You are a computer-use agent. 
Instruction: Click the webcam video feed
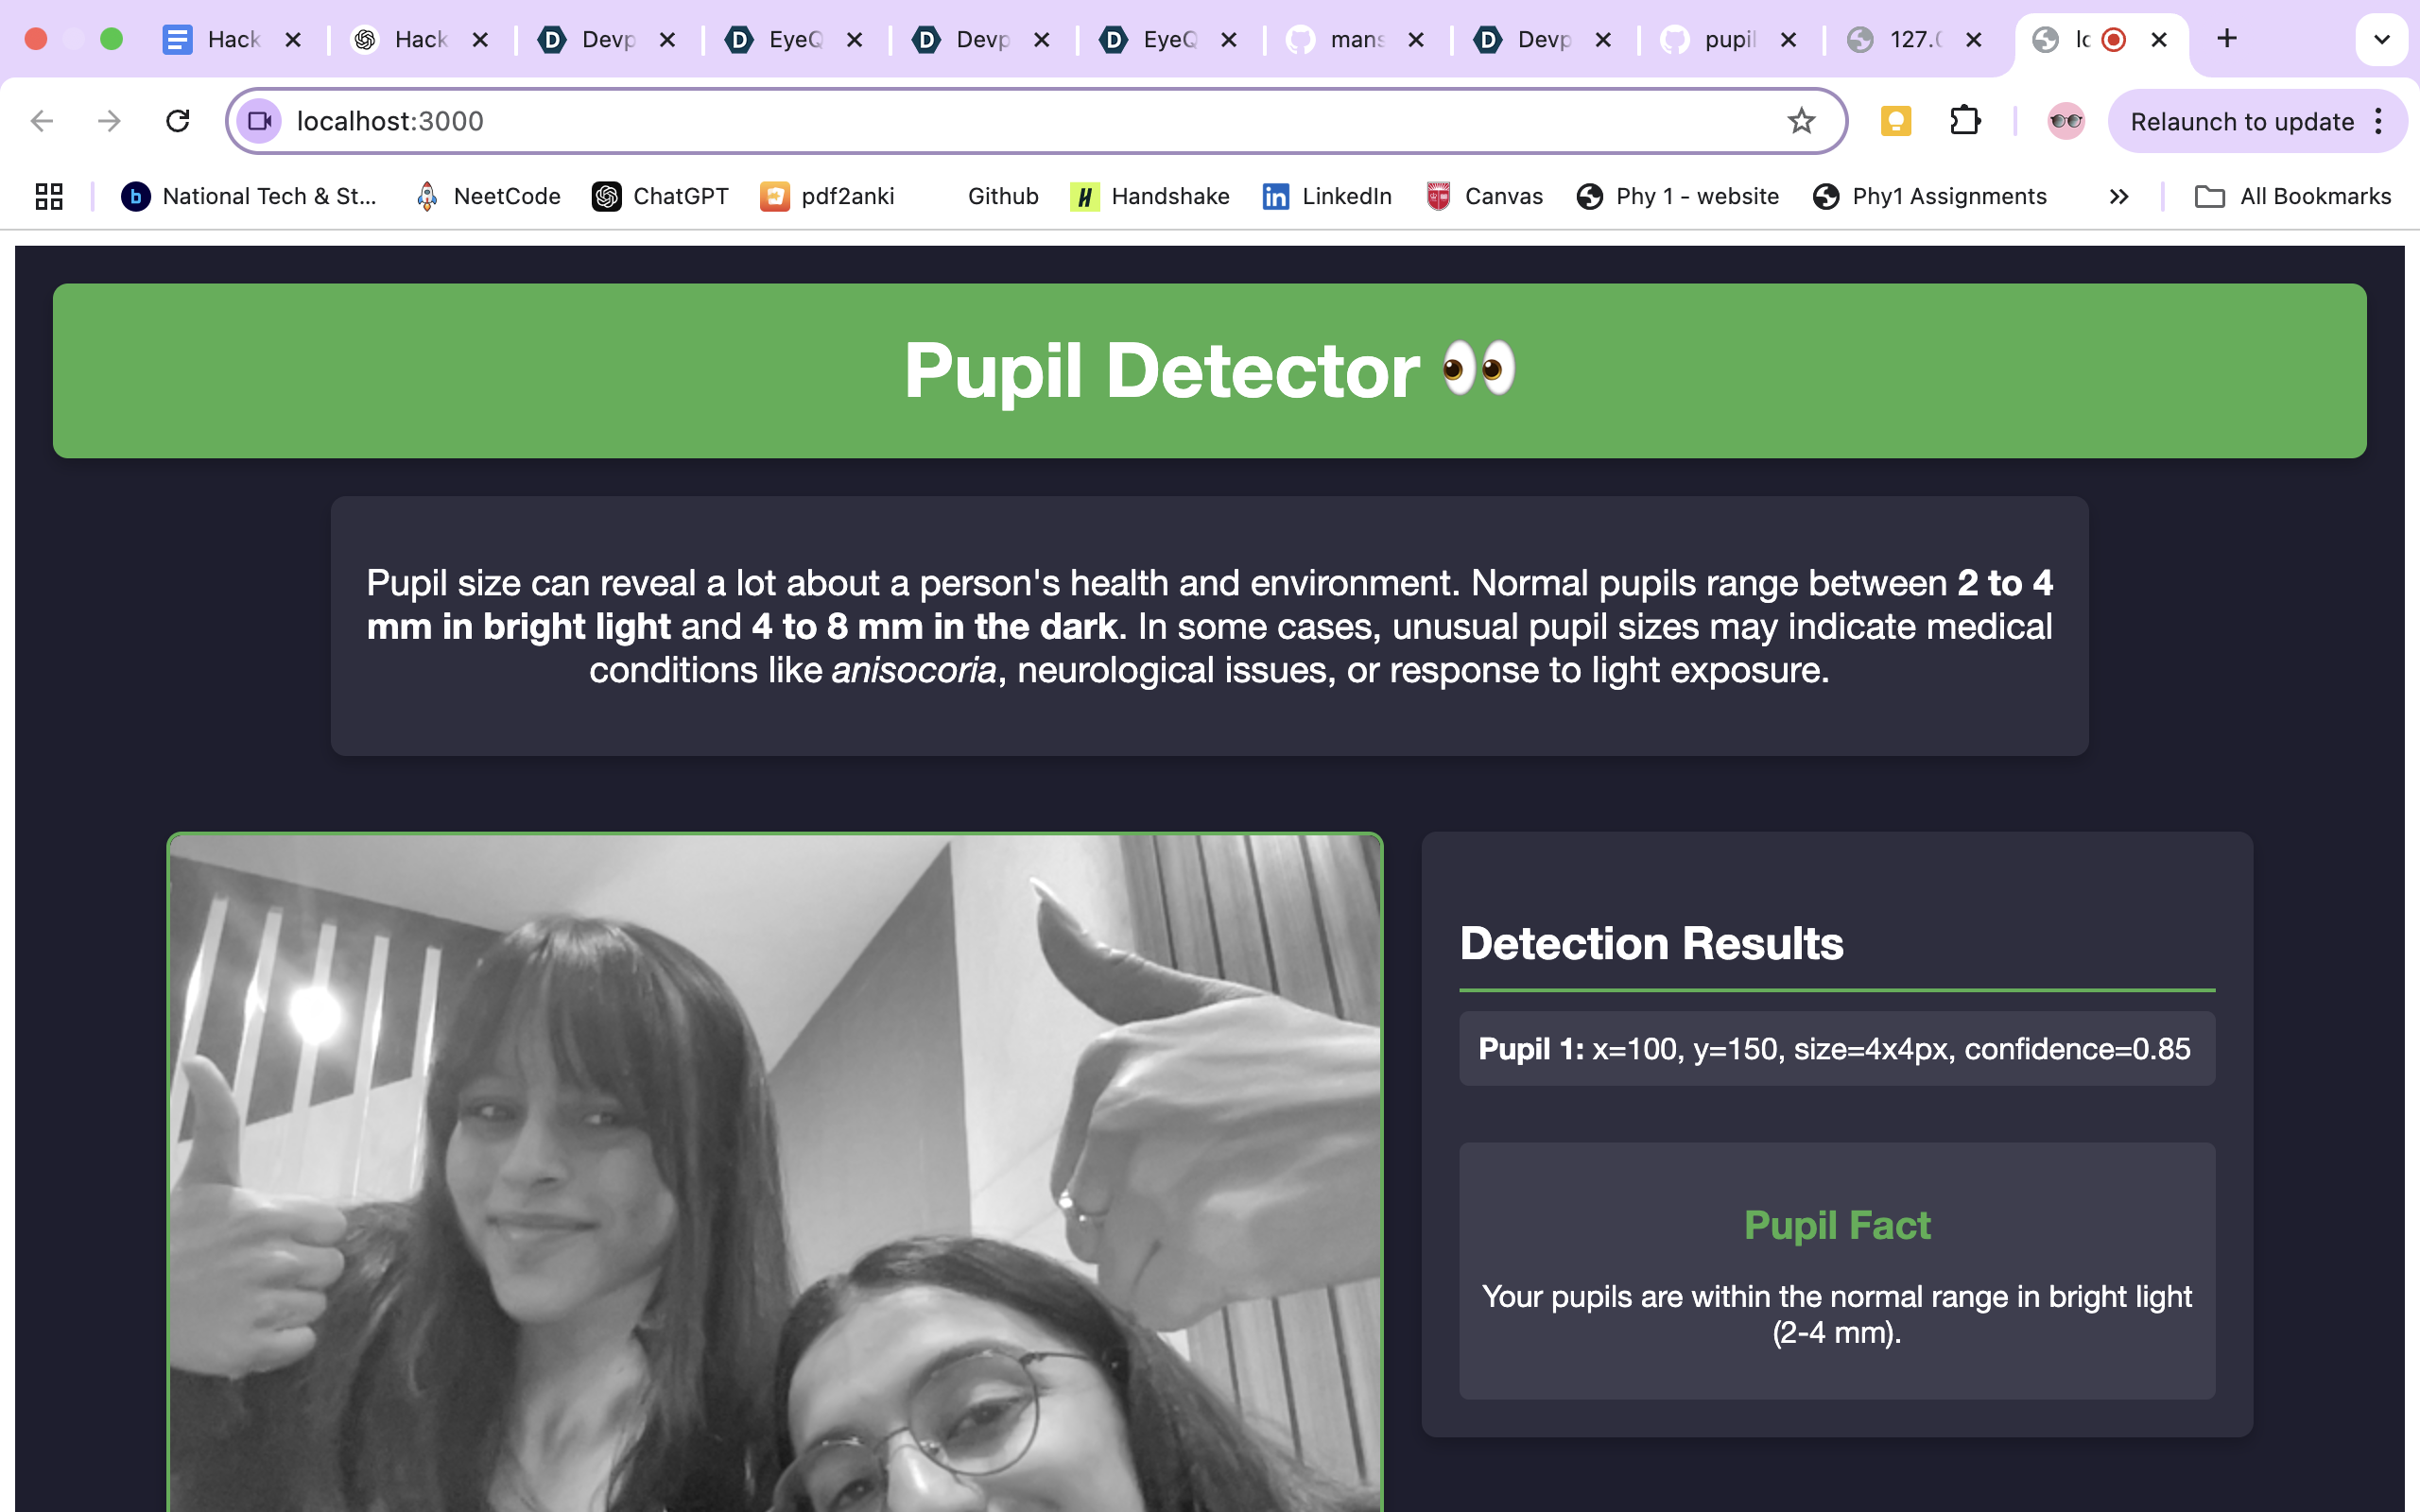(x=775, y=1170)
